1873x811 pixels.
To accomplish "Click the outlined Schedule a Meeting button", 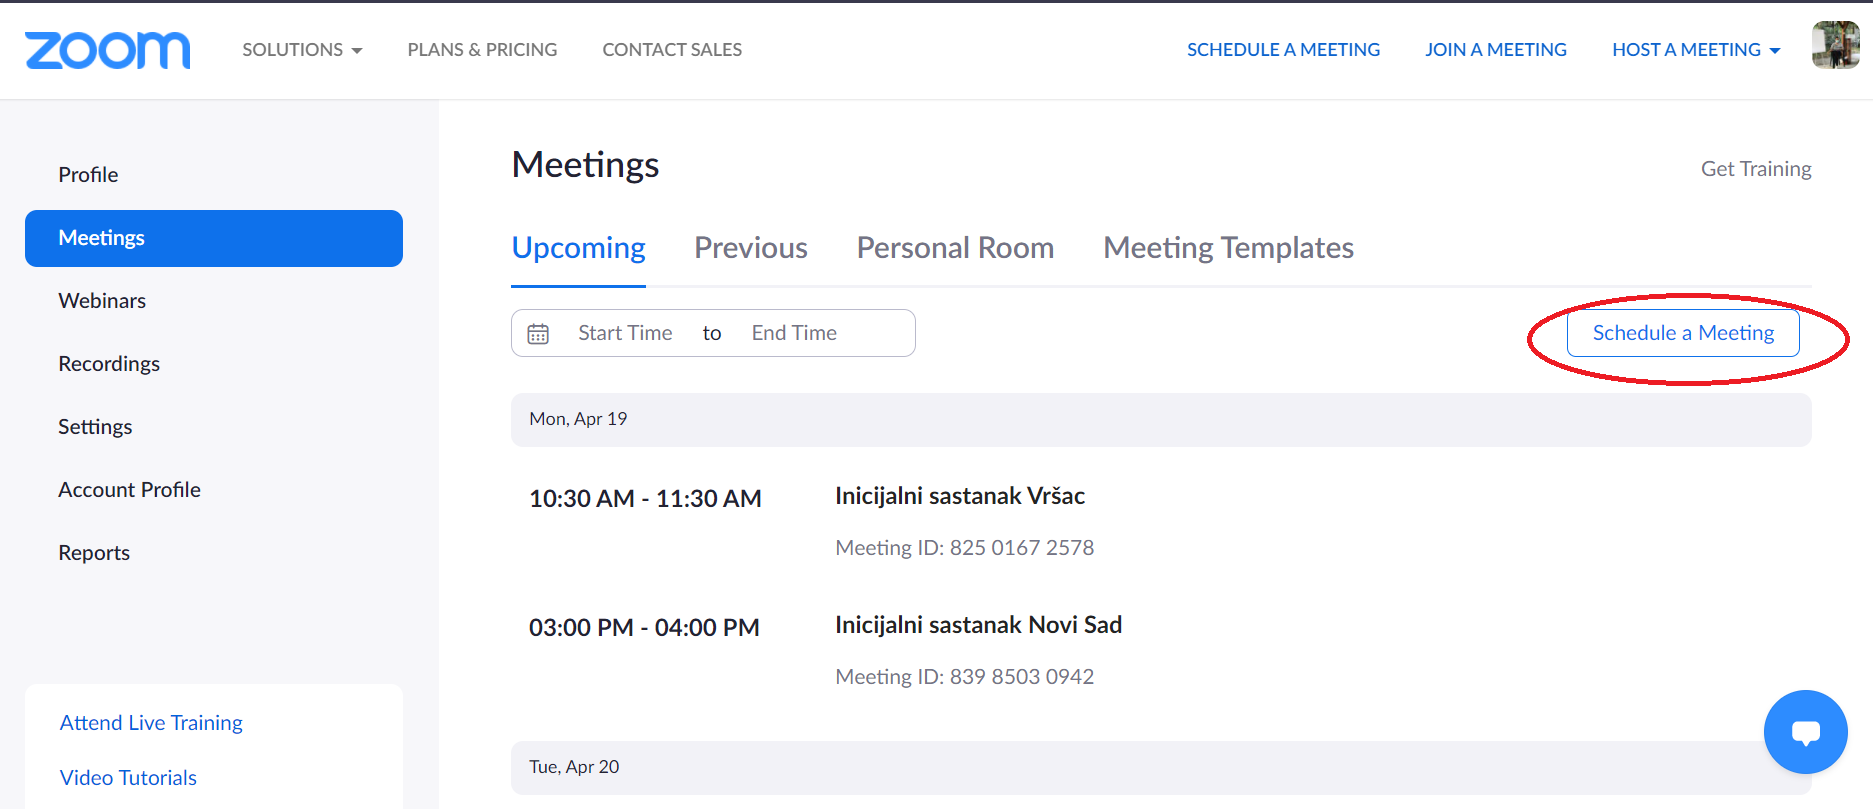I will click(1683, 333).
